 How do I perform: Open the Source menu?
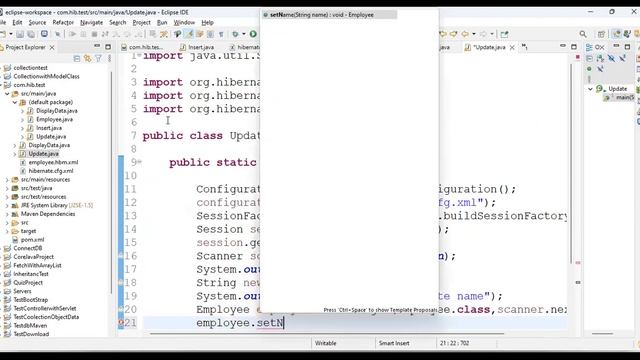point(38,22)
